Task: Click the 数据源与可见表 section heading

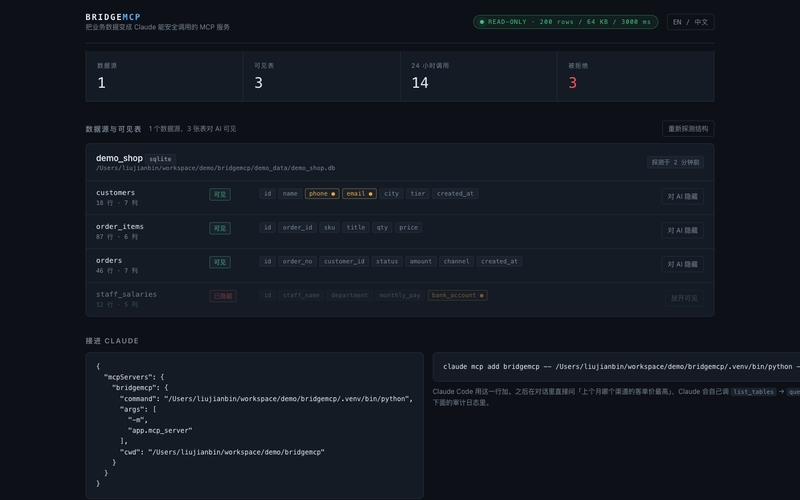Action: tap(113, 129)
